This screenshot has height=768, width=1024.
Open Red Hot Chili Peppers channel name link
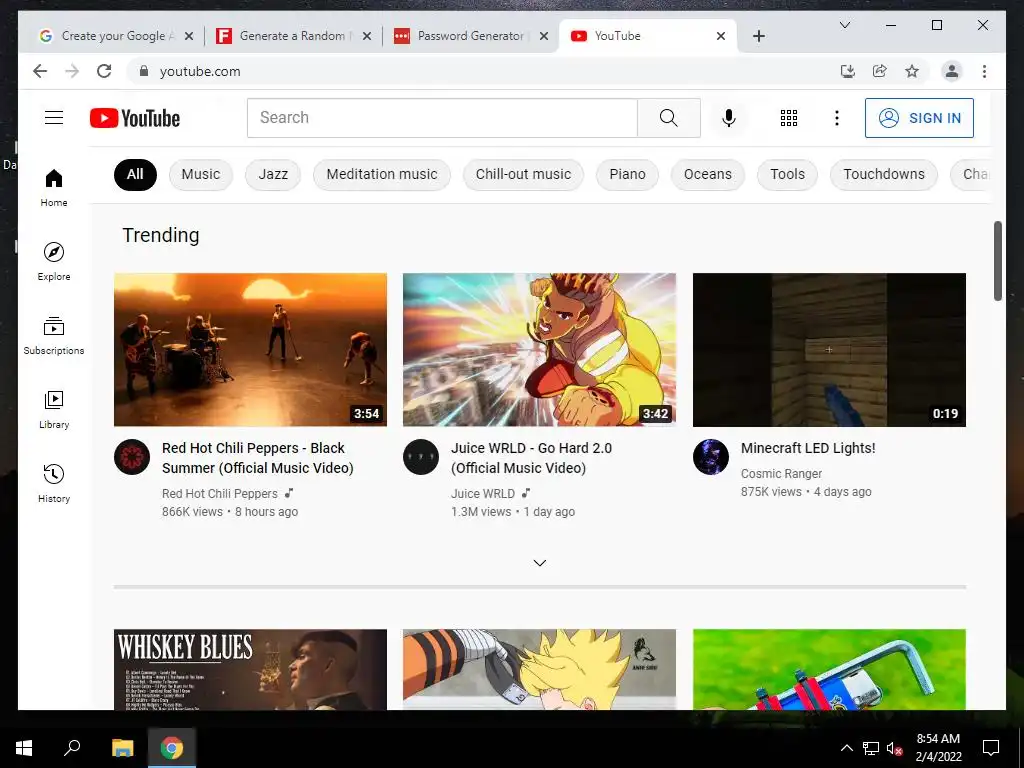[x=219, y=494]
